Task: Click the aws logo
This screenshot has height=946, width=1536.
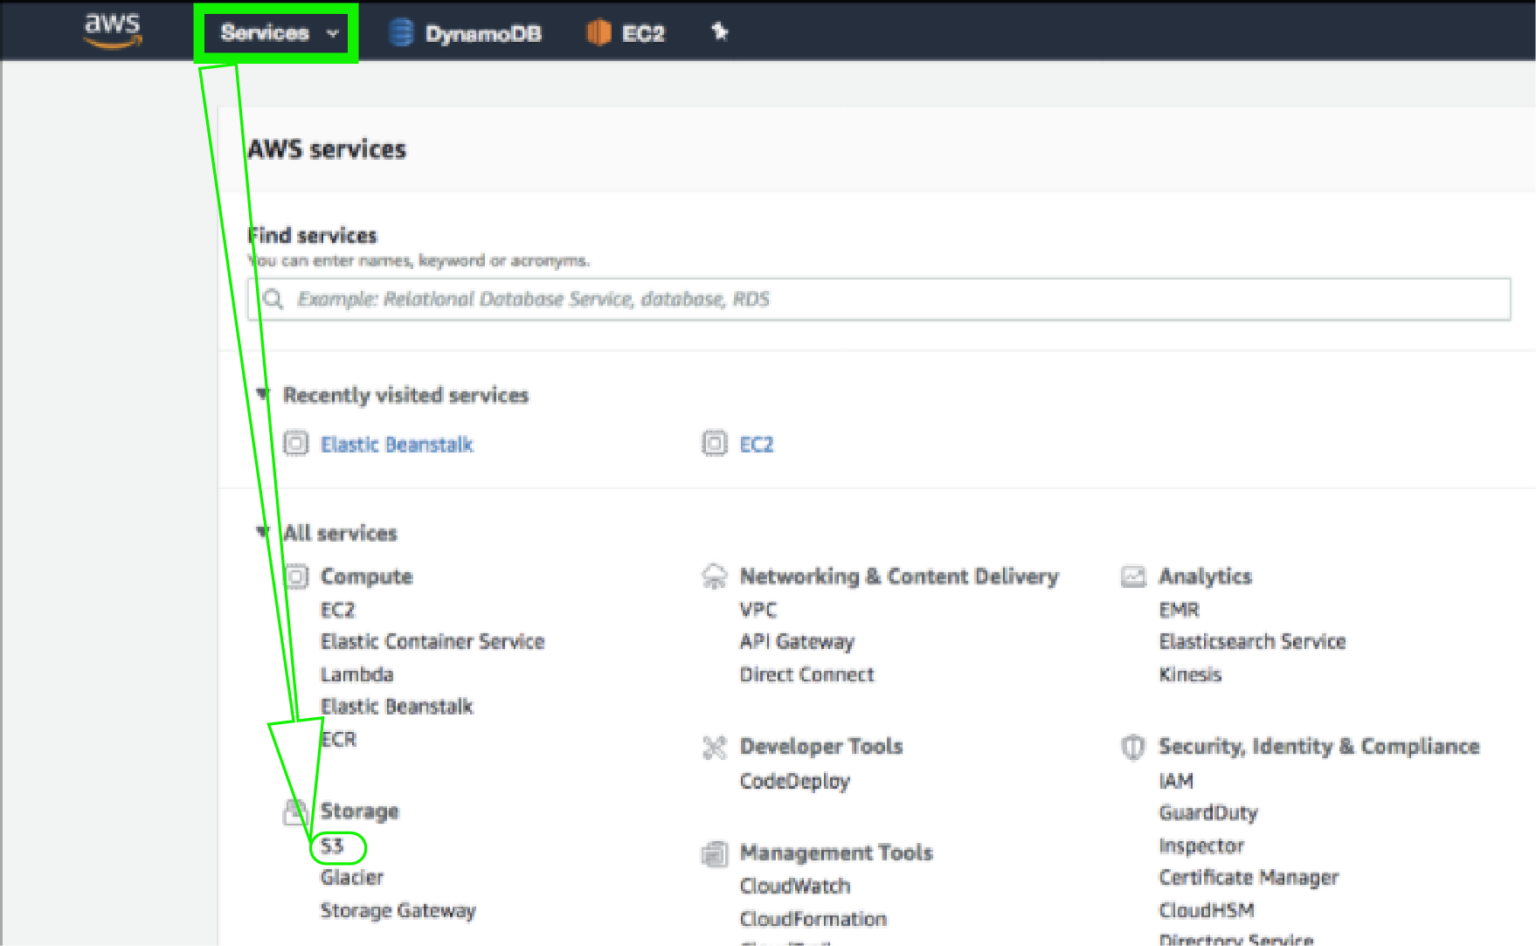Action: pyautogui.click(x=112, y=29)
